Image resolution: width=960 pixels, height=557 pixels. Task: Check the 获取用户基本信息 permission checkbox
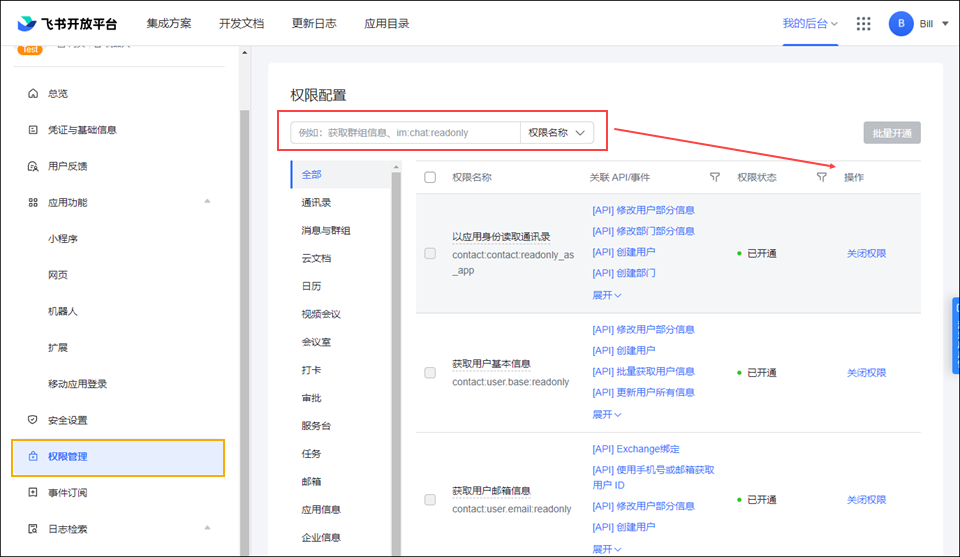click(430, 372)
